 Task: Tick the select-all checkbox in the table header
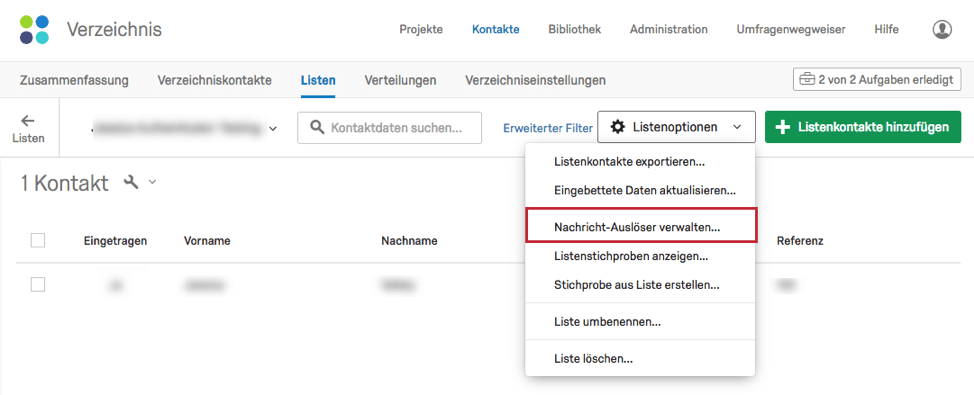point(38,240)
